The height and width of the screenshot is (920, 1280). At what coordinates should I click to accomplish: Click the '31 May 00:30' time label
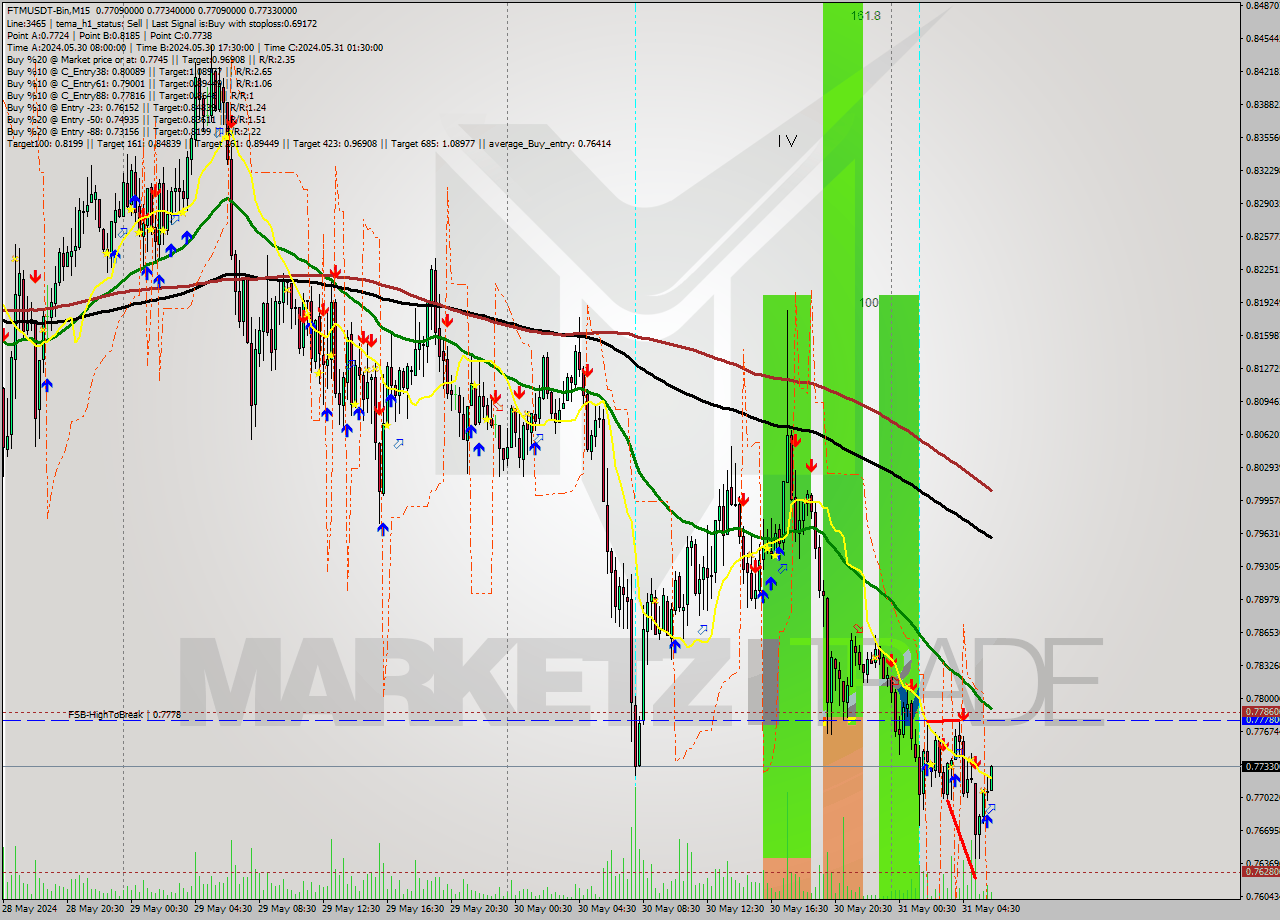coord(928,909)
